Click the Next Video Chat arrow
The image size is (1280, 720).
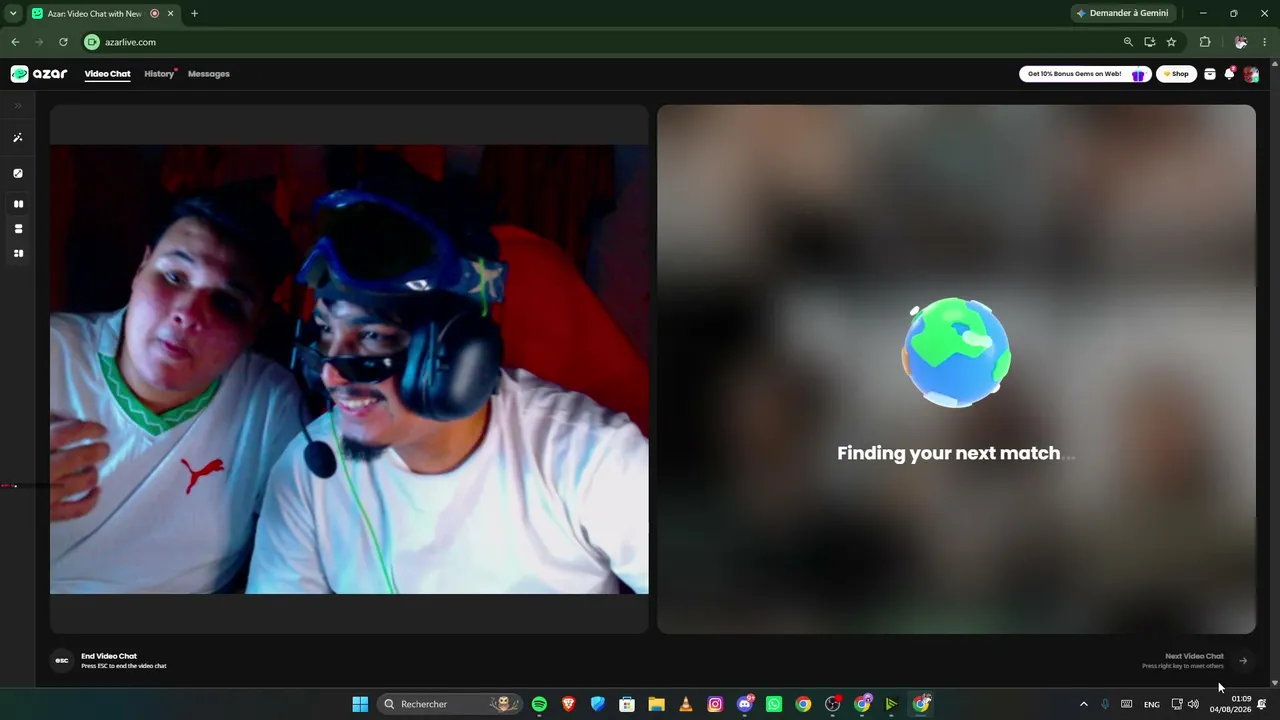pos(1243,660)
